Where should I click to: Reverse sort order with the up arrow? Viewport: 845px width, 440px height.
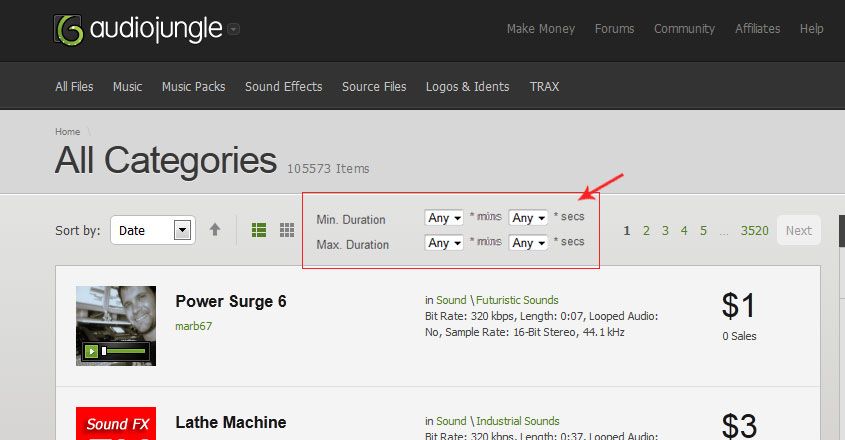click(214, 230)
